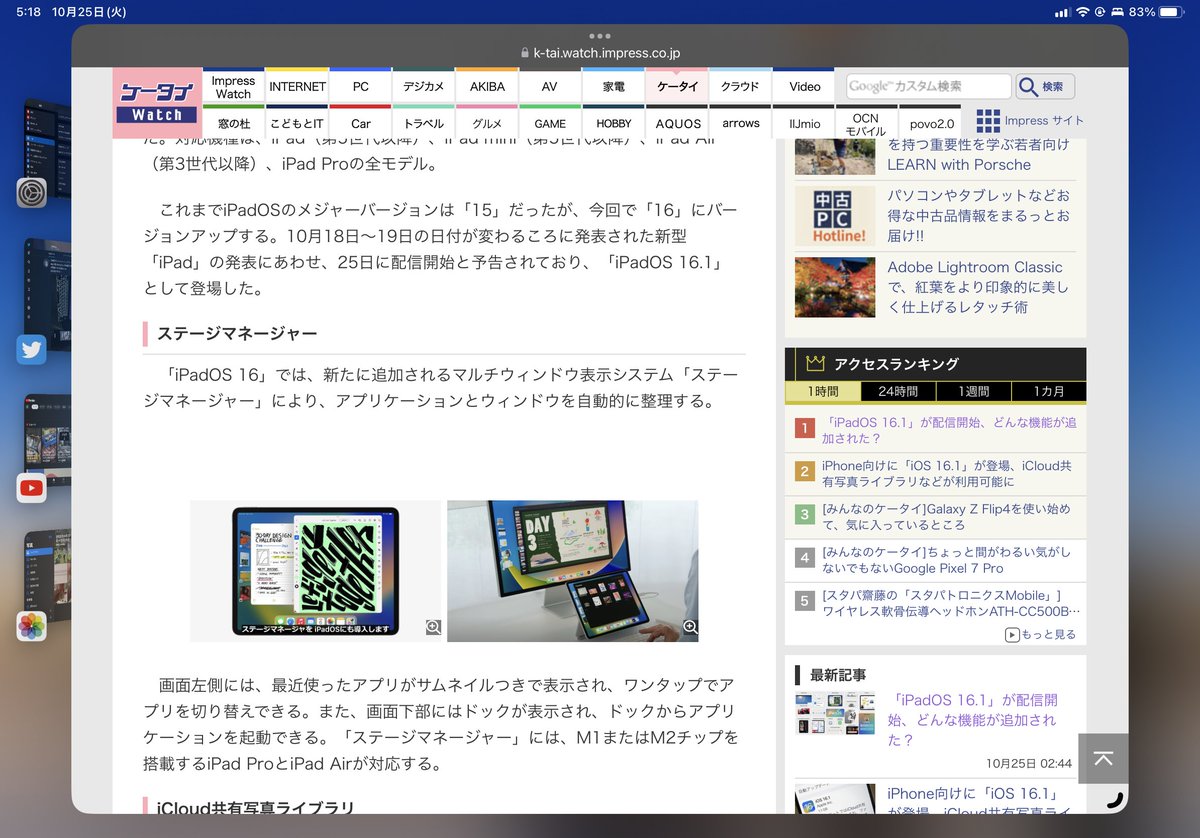
Task: Open the 家電 tab
Action: click(x=613, y=86)
